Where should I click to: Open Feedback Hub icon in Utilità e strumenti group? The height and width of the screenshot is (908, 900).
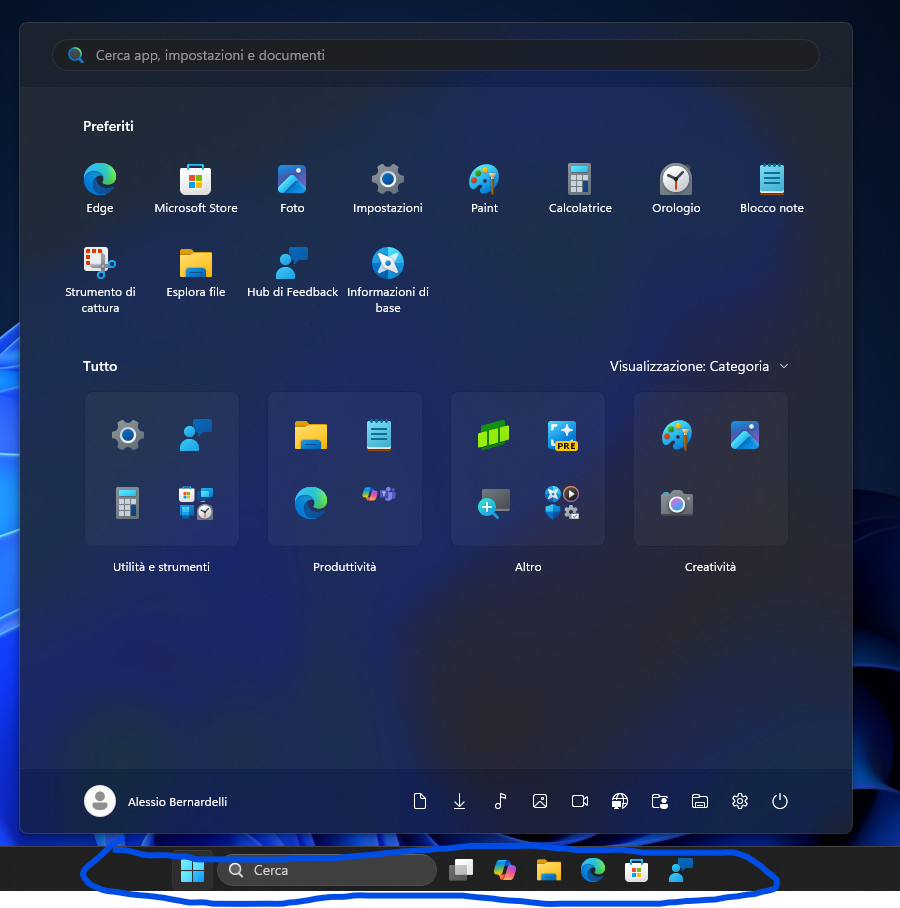tap(196, 435)
